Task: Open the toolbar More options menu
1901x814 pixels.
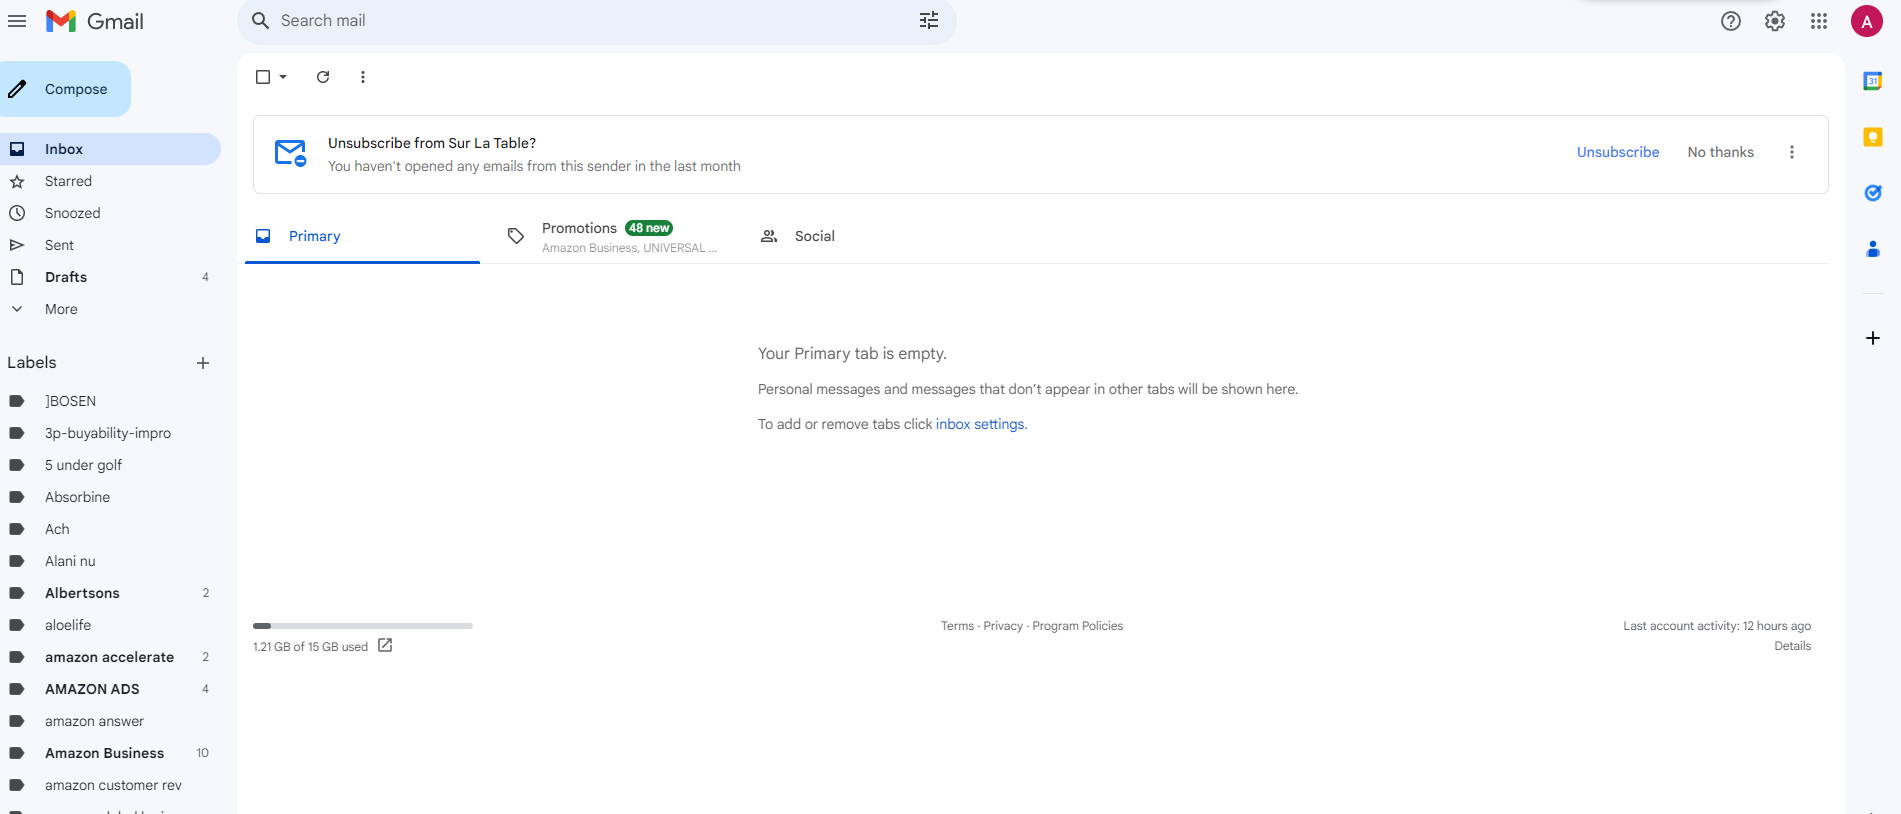Action: click(x=363, y=77)
